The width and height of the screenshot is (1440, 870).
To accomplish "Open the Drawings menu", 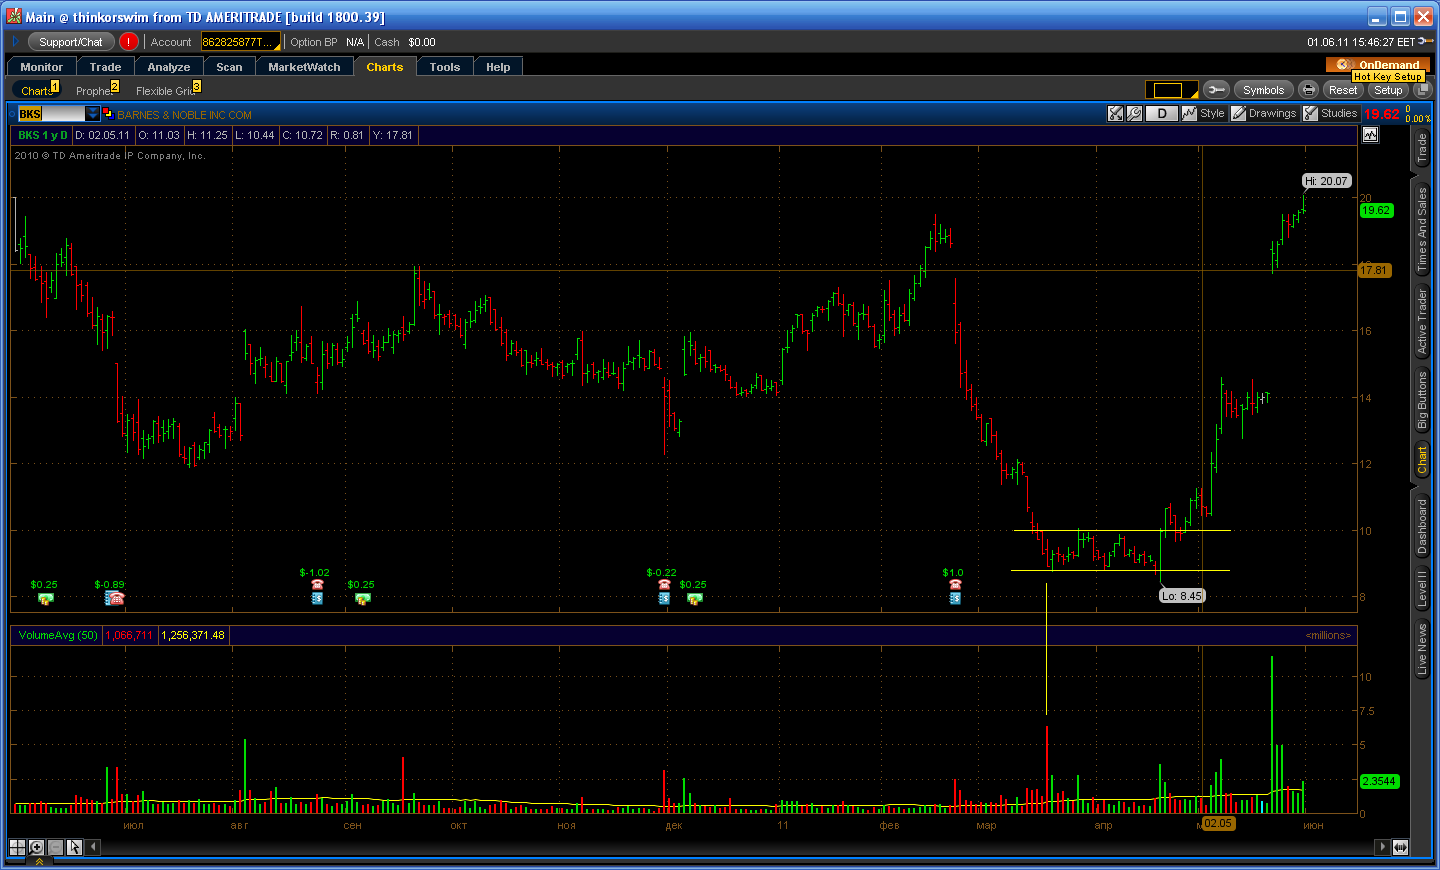I will (x=1264, y=113).
